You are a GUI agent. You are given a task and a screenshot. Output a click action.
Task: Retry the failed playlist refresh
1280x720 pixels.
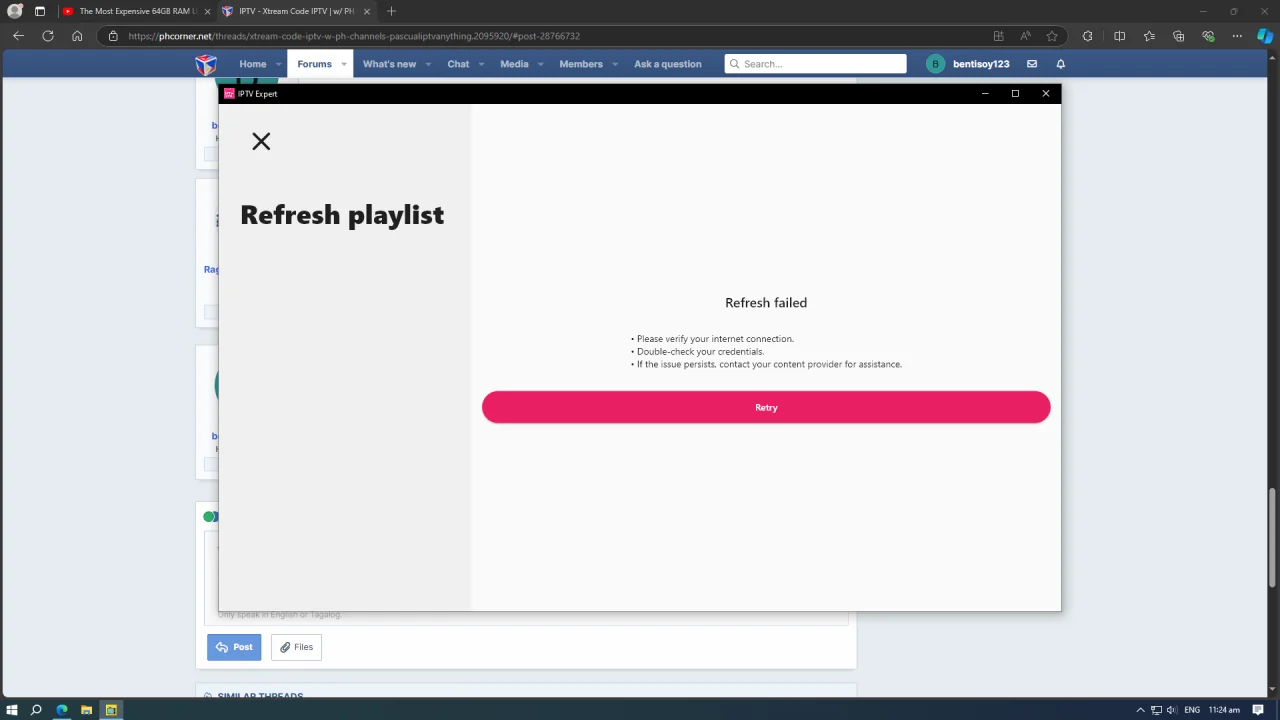tap(766, 407)
